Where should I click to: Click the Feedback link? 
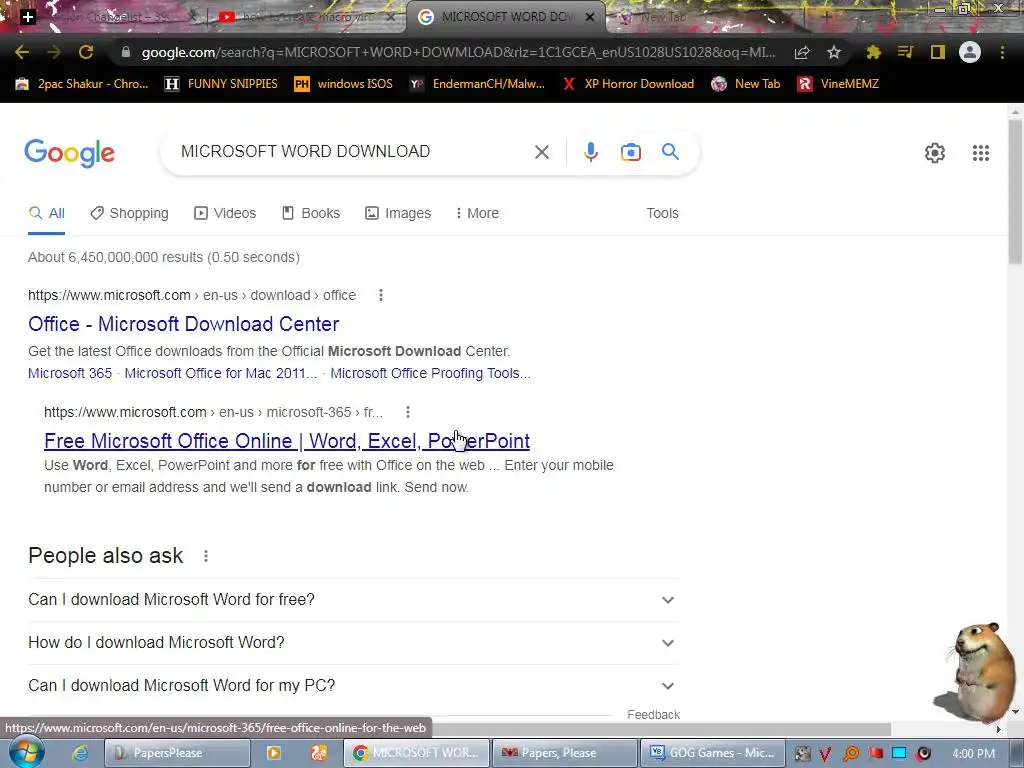pyautogui.click(x=653, y=714)
